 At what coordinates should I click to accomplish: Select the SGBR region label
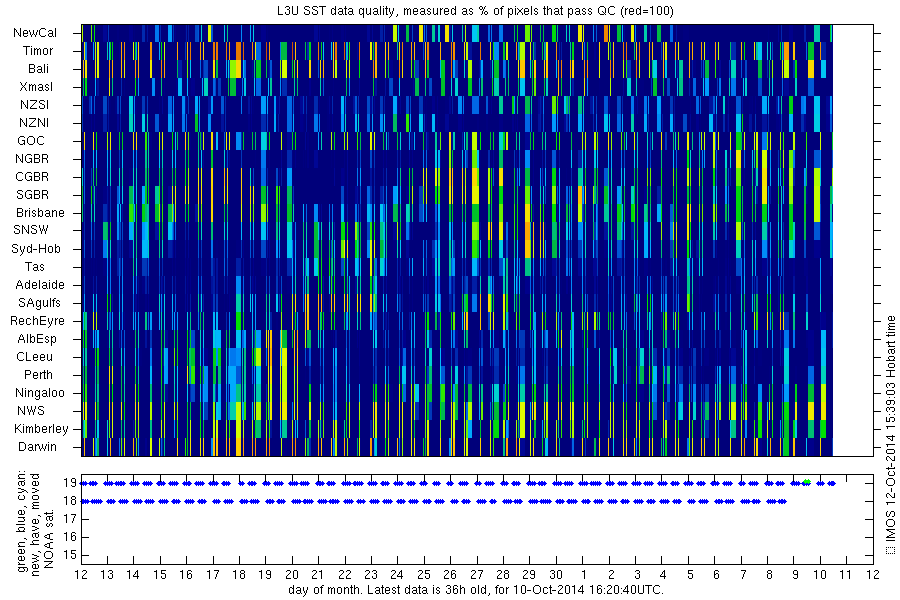(33, 195)
